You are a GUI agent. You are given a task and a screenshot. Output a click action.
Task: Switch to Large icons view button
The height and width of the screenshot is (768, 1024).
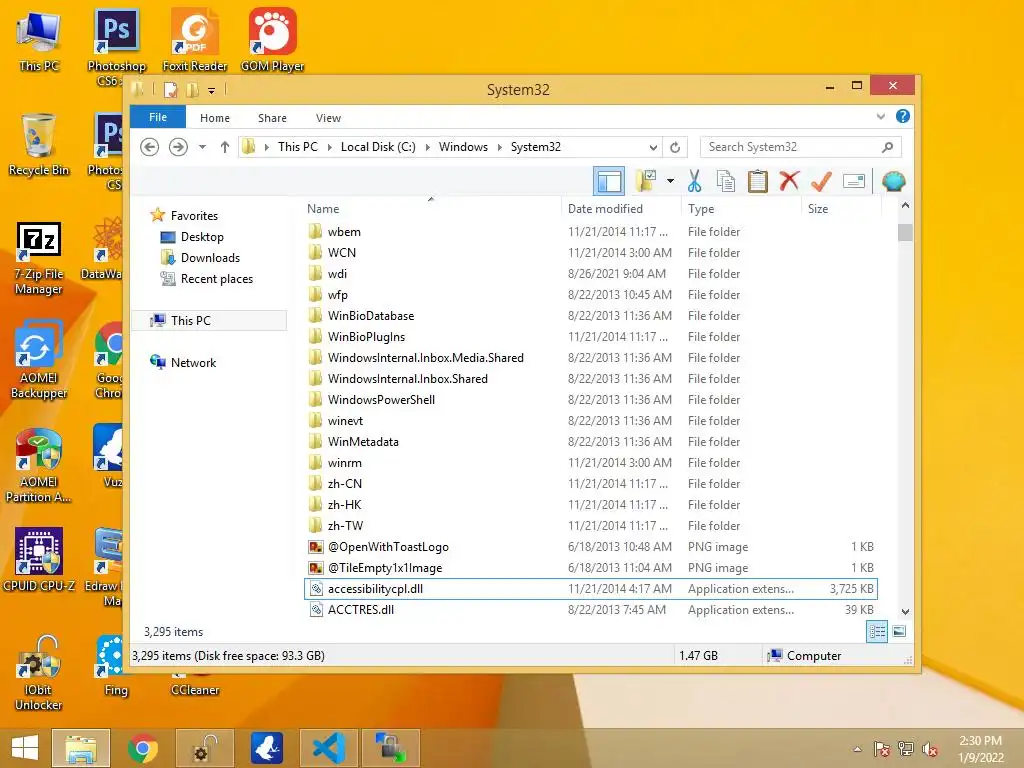point(899,632)
